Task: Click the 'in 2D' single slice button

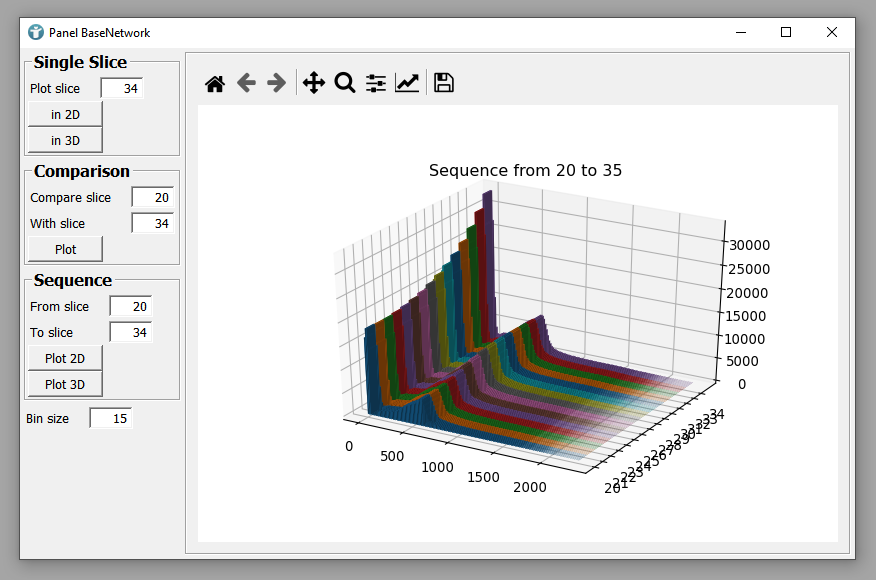Action: tap(65, 114)
